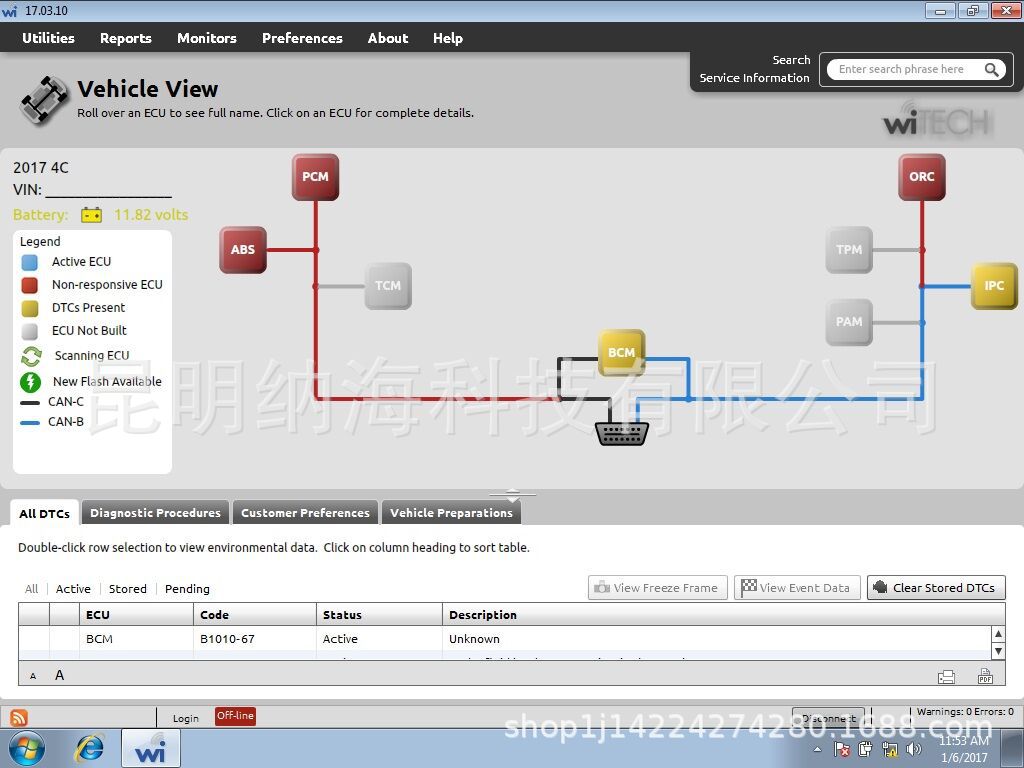The height and width of the screenshot is (768, 1024).
Task: Switch to the All DTCs tab
Action: click(44, 513)
